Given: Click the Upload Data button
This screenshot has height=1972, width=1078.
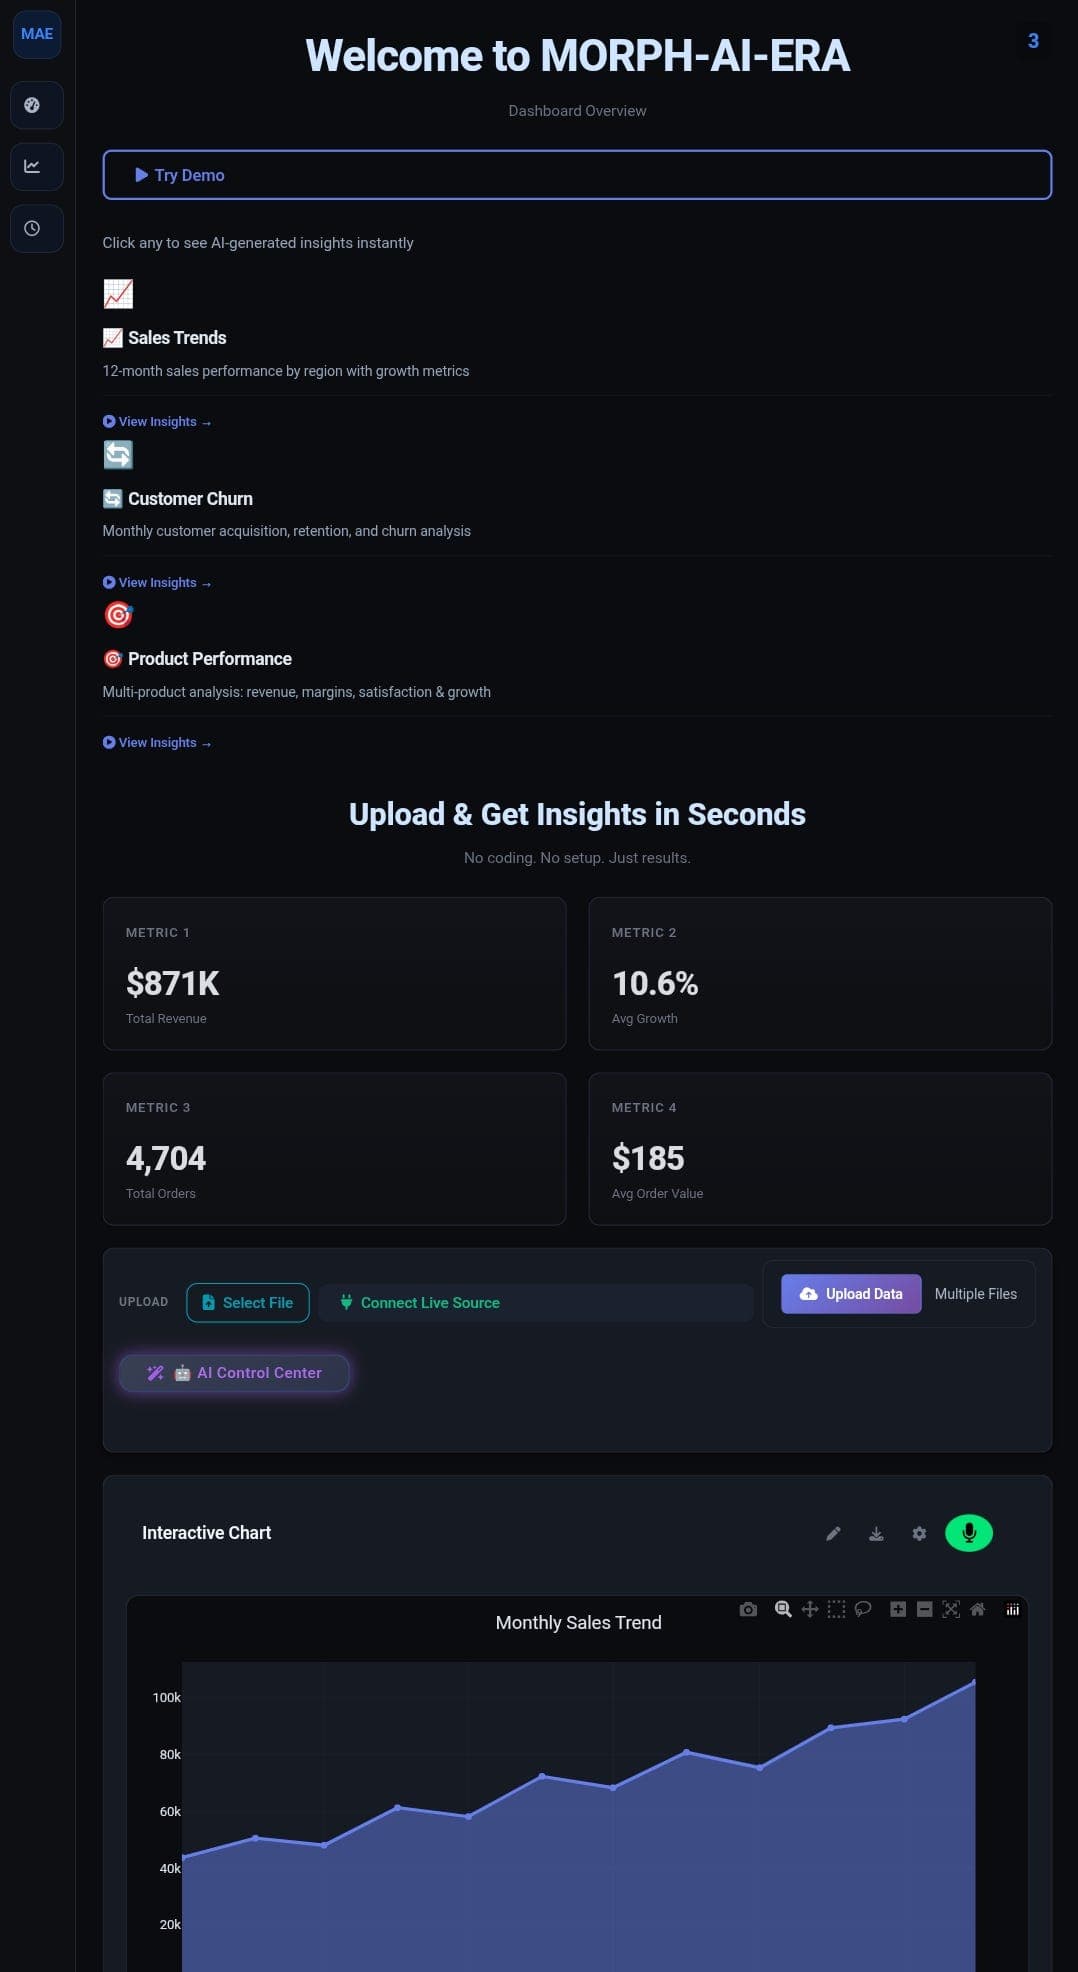Looking at the screenshot, I should (851, 1294).
